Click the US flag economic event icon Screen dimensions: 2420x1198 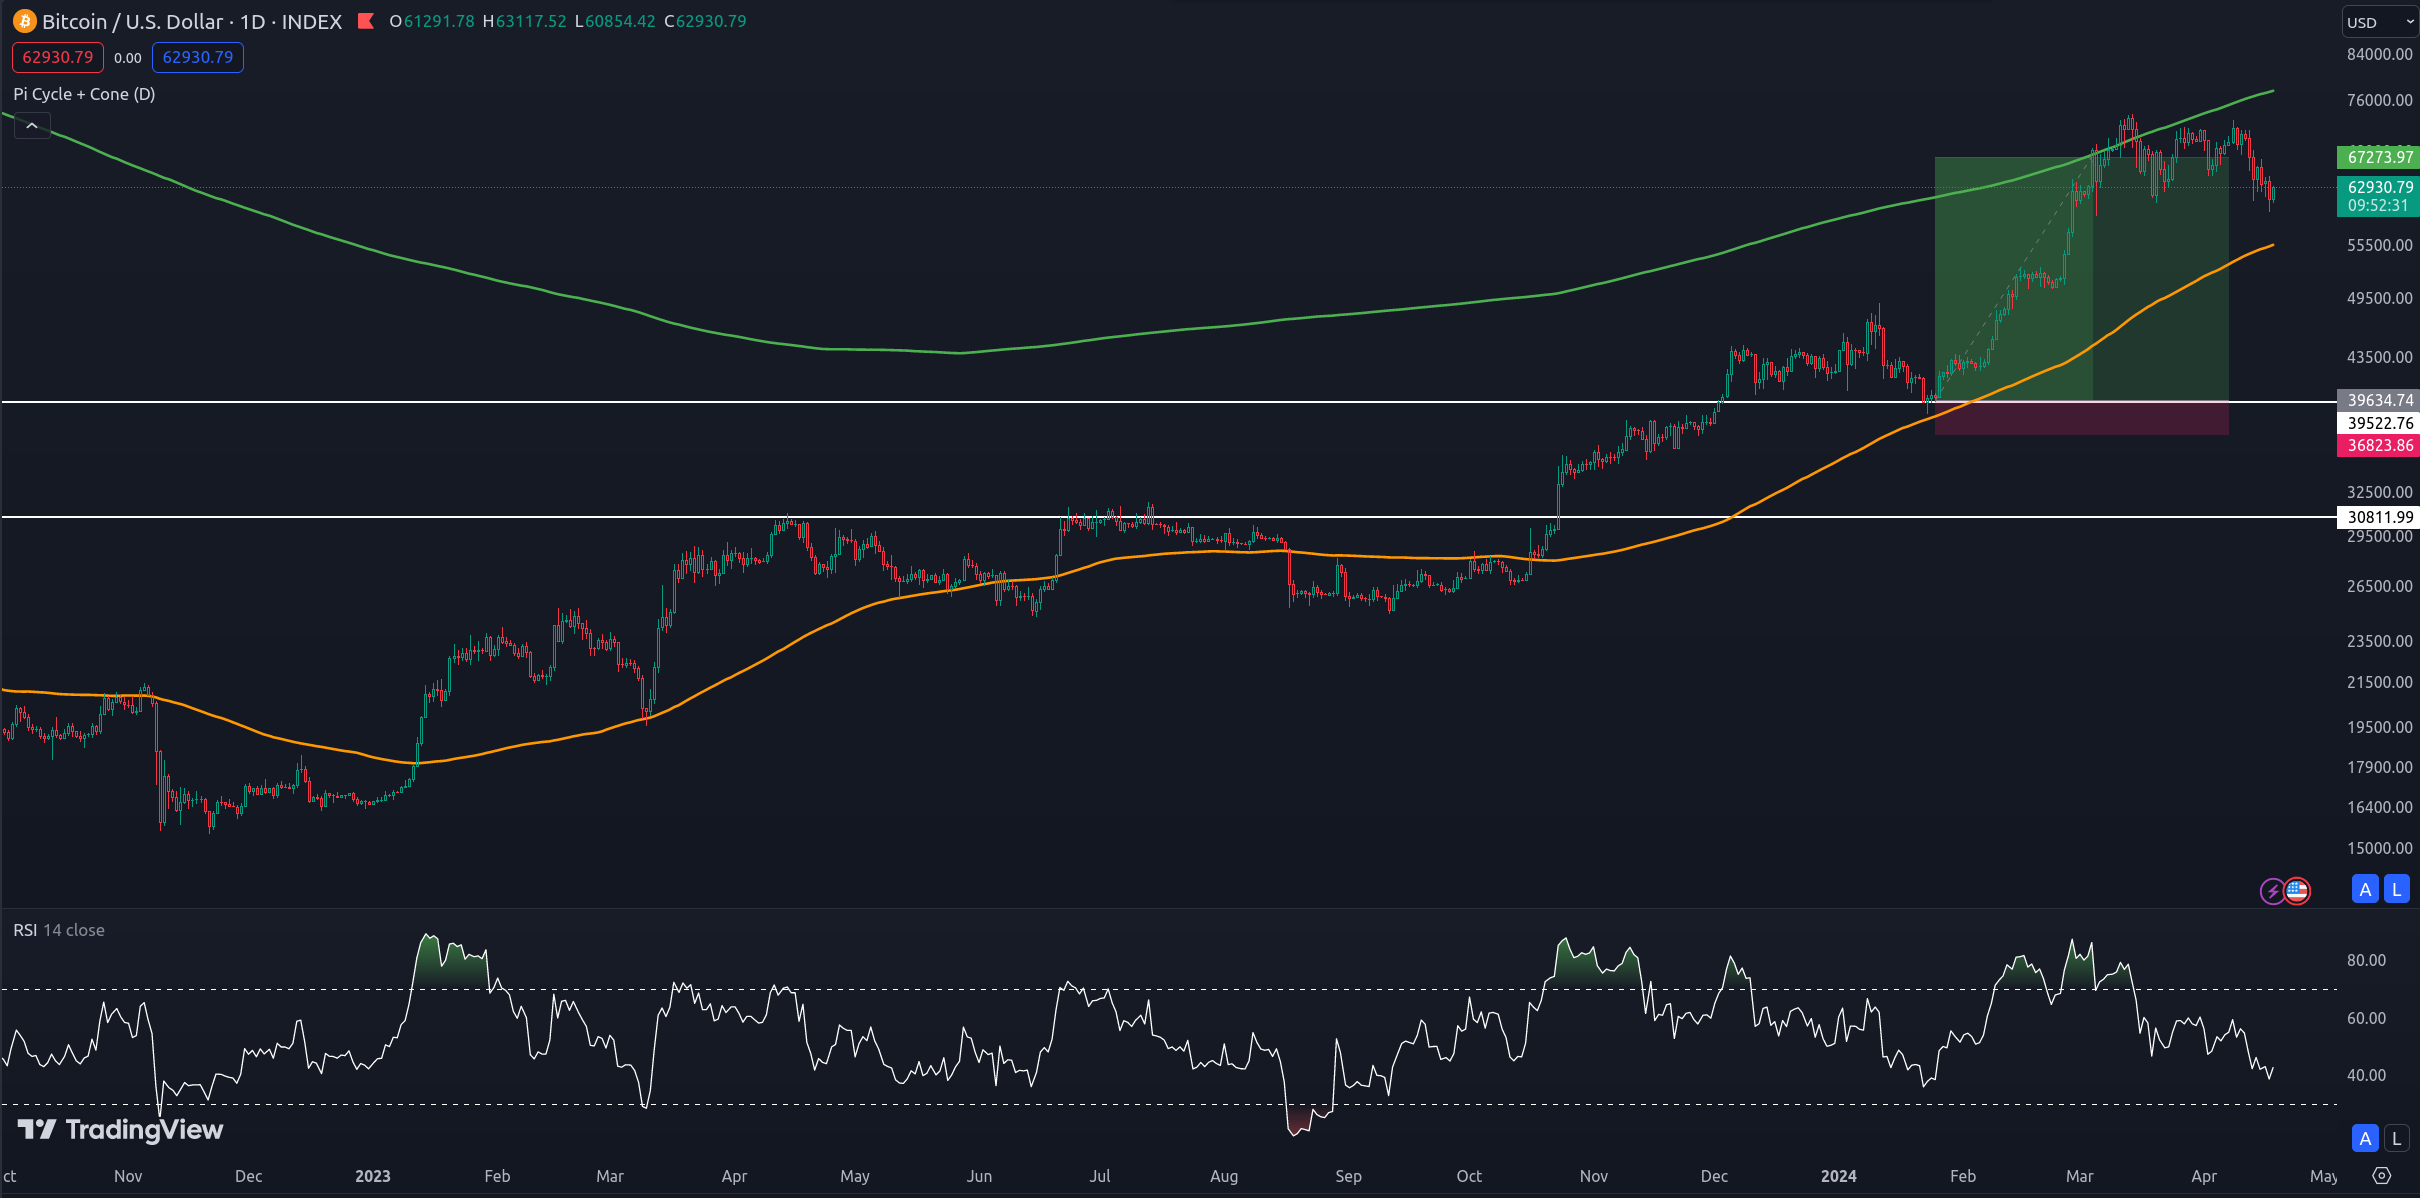(2297, 890)
